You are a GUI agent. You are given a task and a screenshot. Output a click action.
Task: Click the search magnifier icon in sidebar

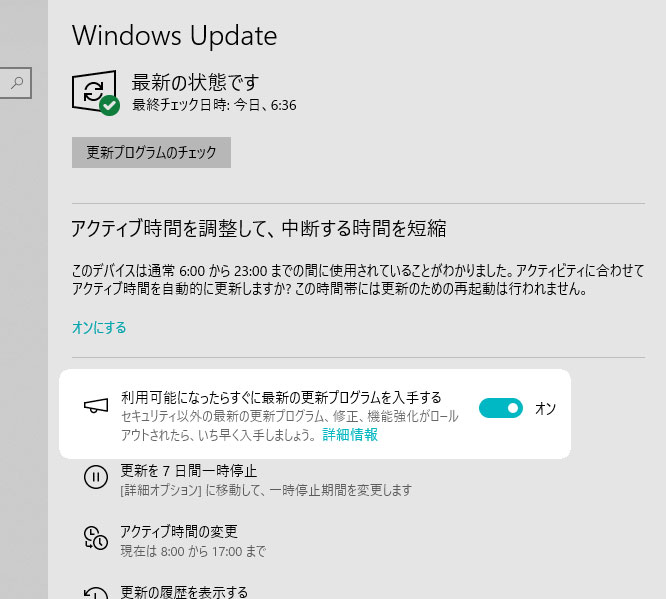pos(17,82)
